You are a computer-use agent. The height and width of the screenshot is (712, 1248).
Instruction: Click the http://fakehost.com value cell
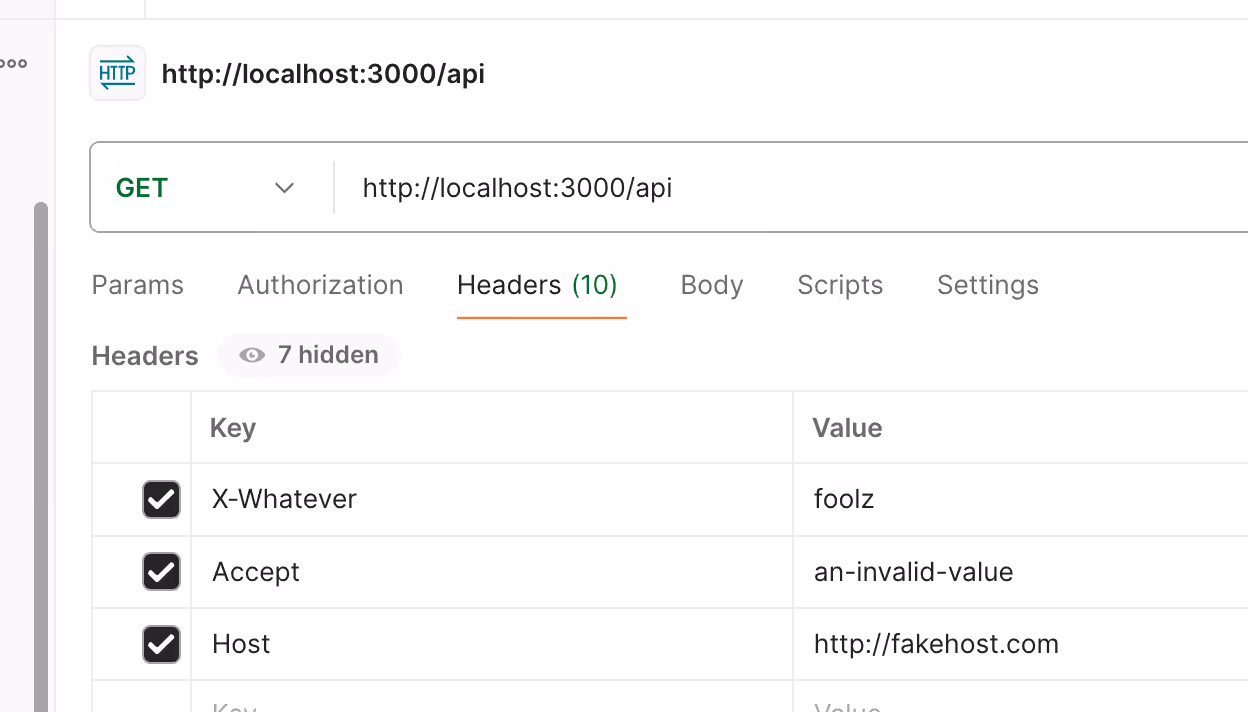click(x=1021, y=644)
